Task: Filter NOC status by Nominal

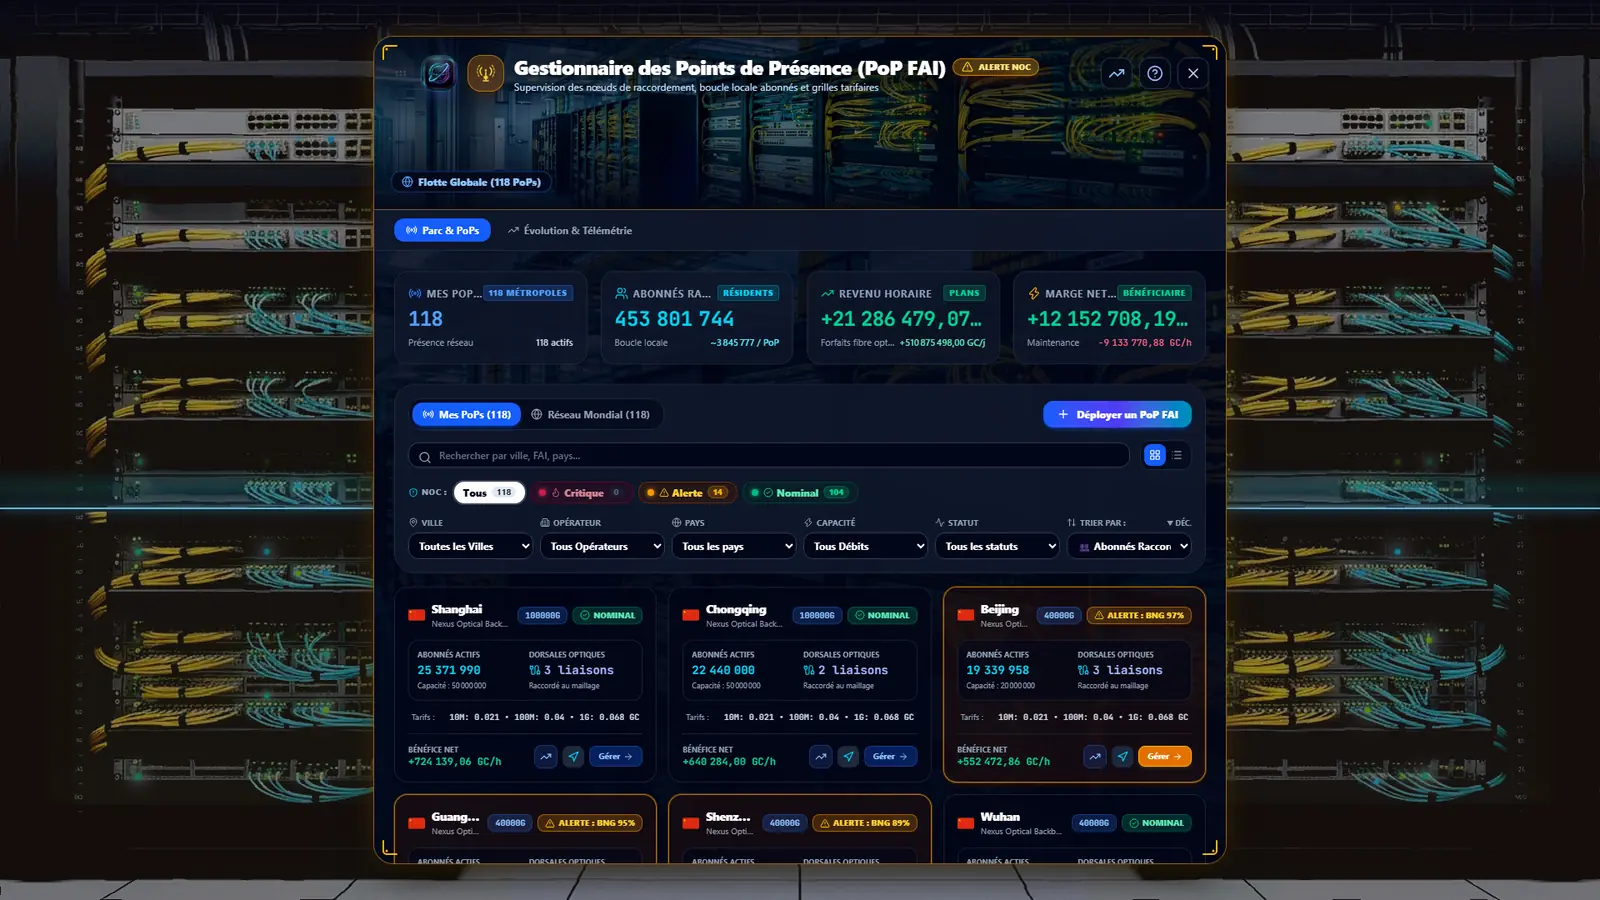Action: pyautogui.click(x=799, y=492)
